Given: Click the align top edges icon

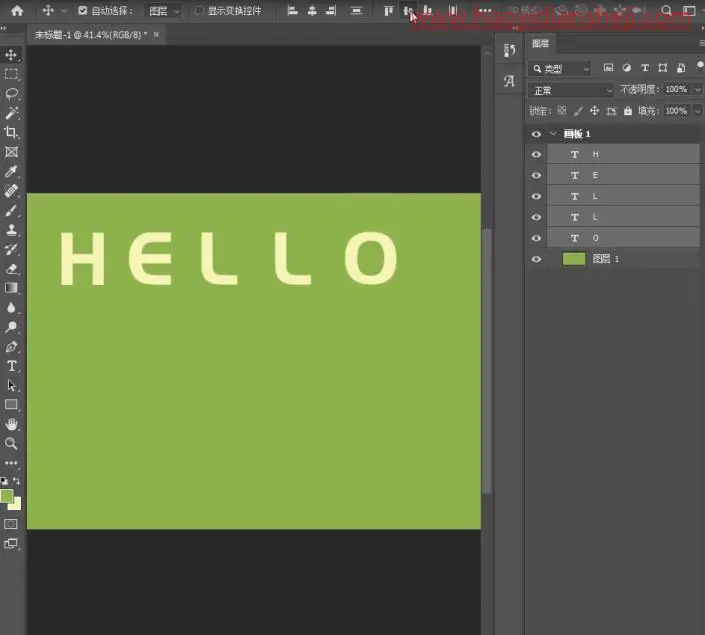Looking at the screenshot, I should click(x=388, y=10).
